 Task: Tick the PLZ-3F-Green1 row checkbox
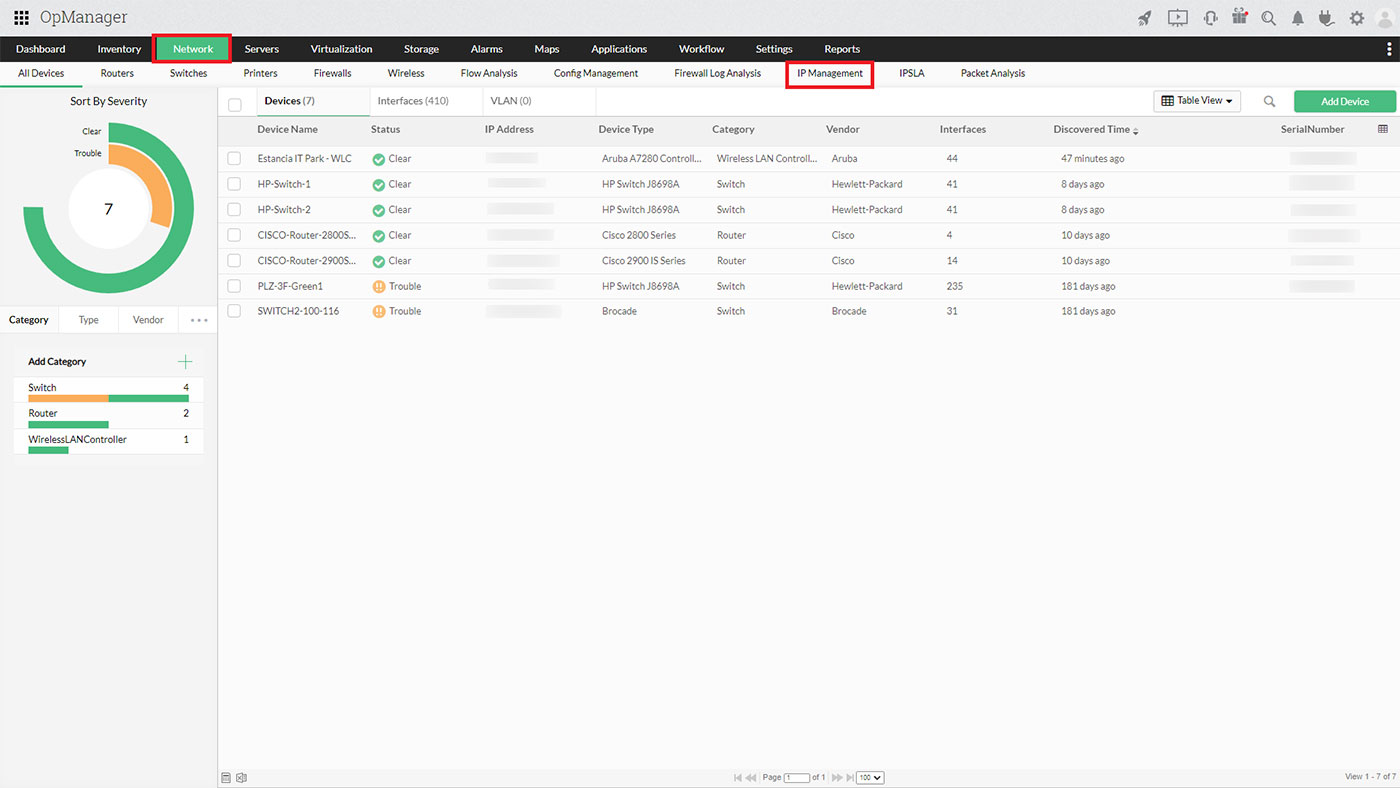click(234, 286)
